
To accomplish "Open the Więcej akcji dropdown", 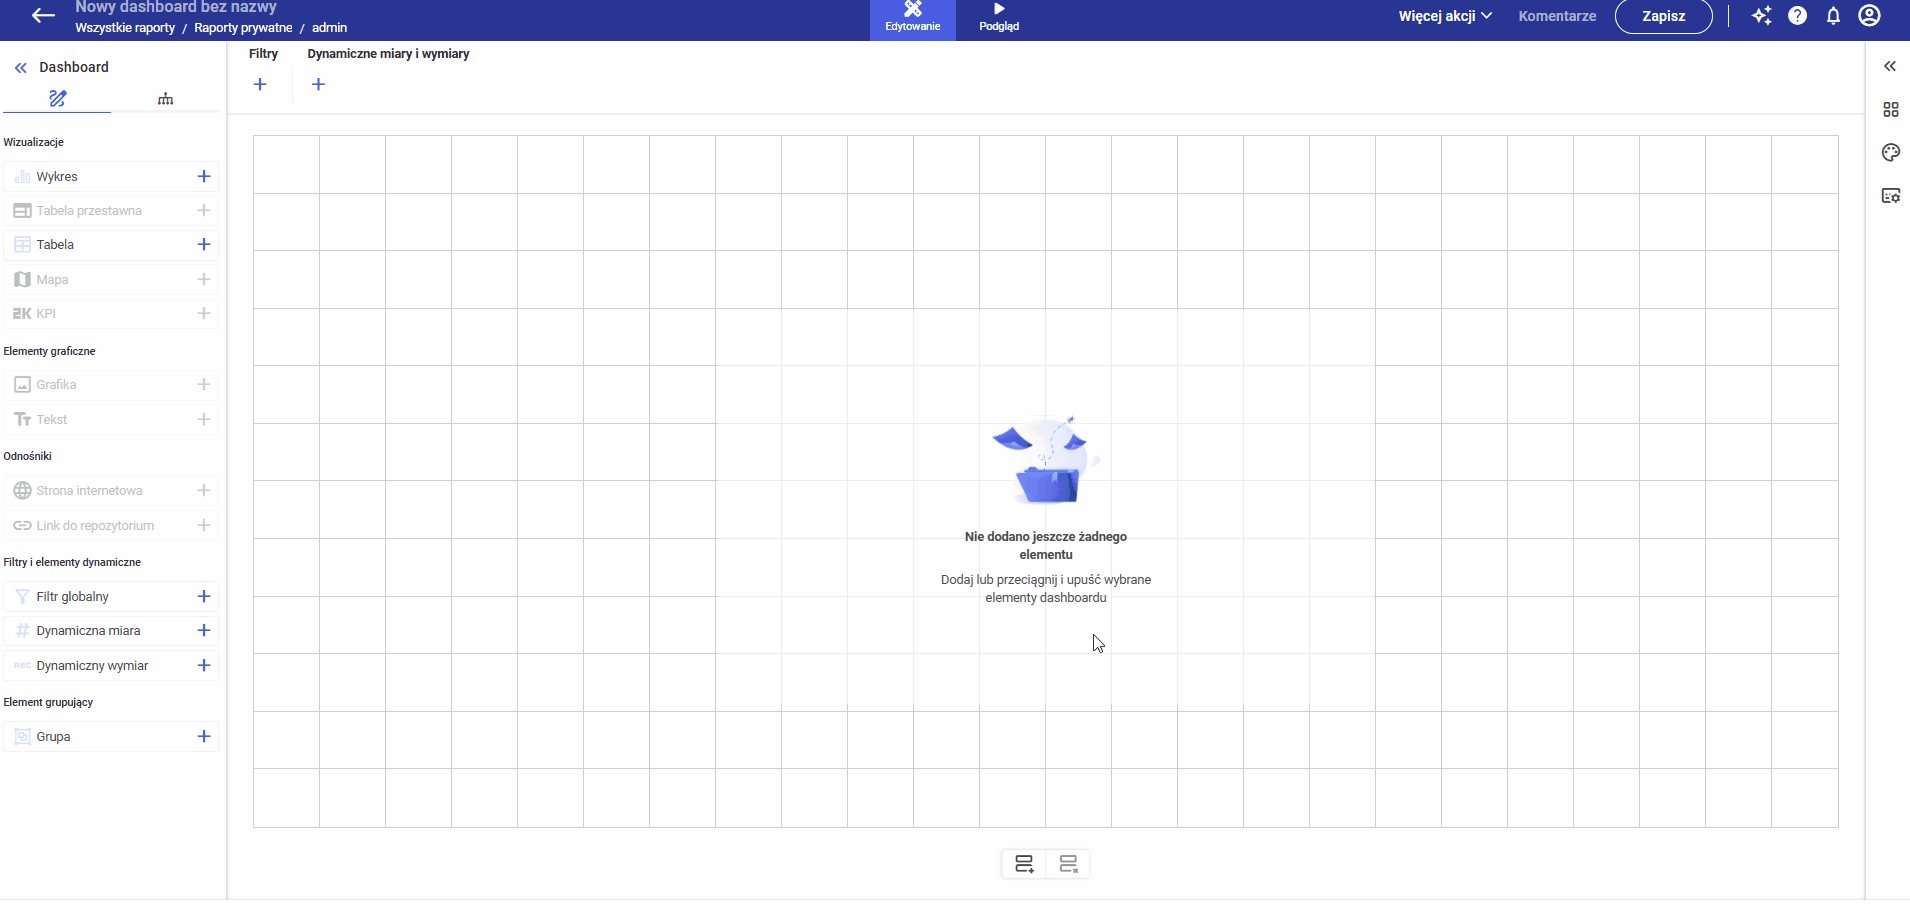I will point(1445,16).
